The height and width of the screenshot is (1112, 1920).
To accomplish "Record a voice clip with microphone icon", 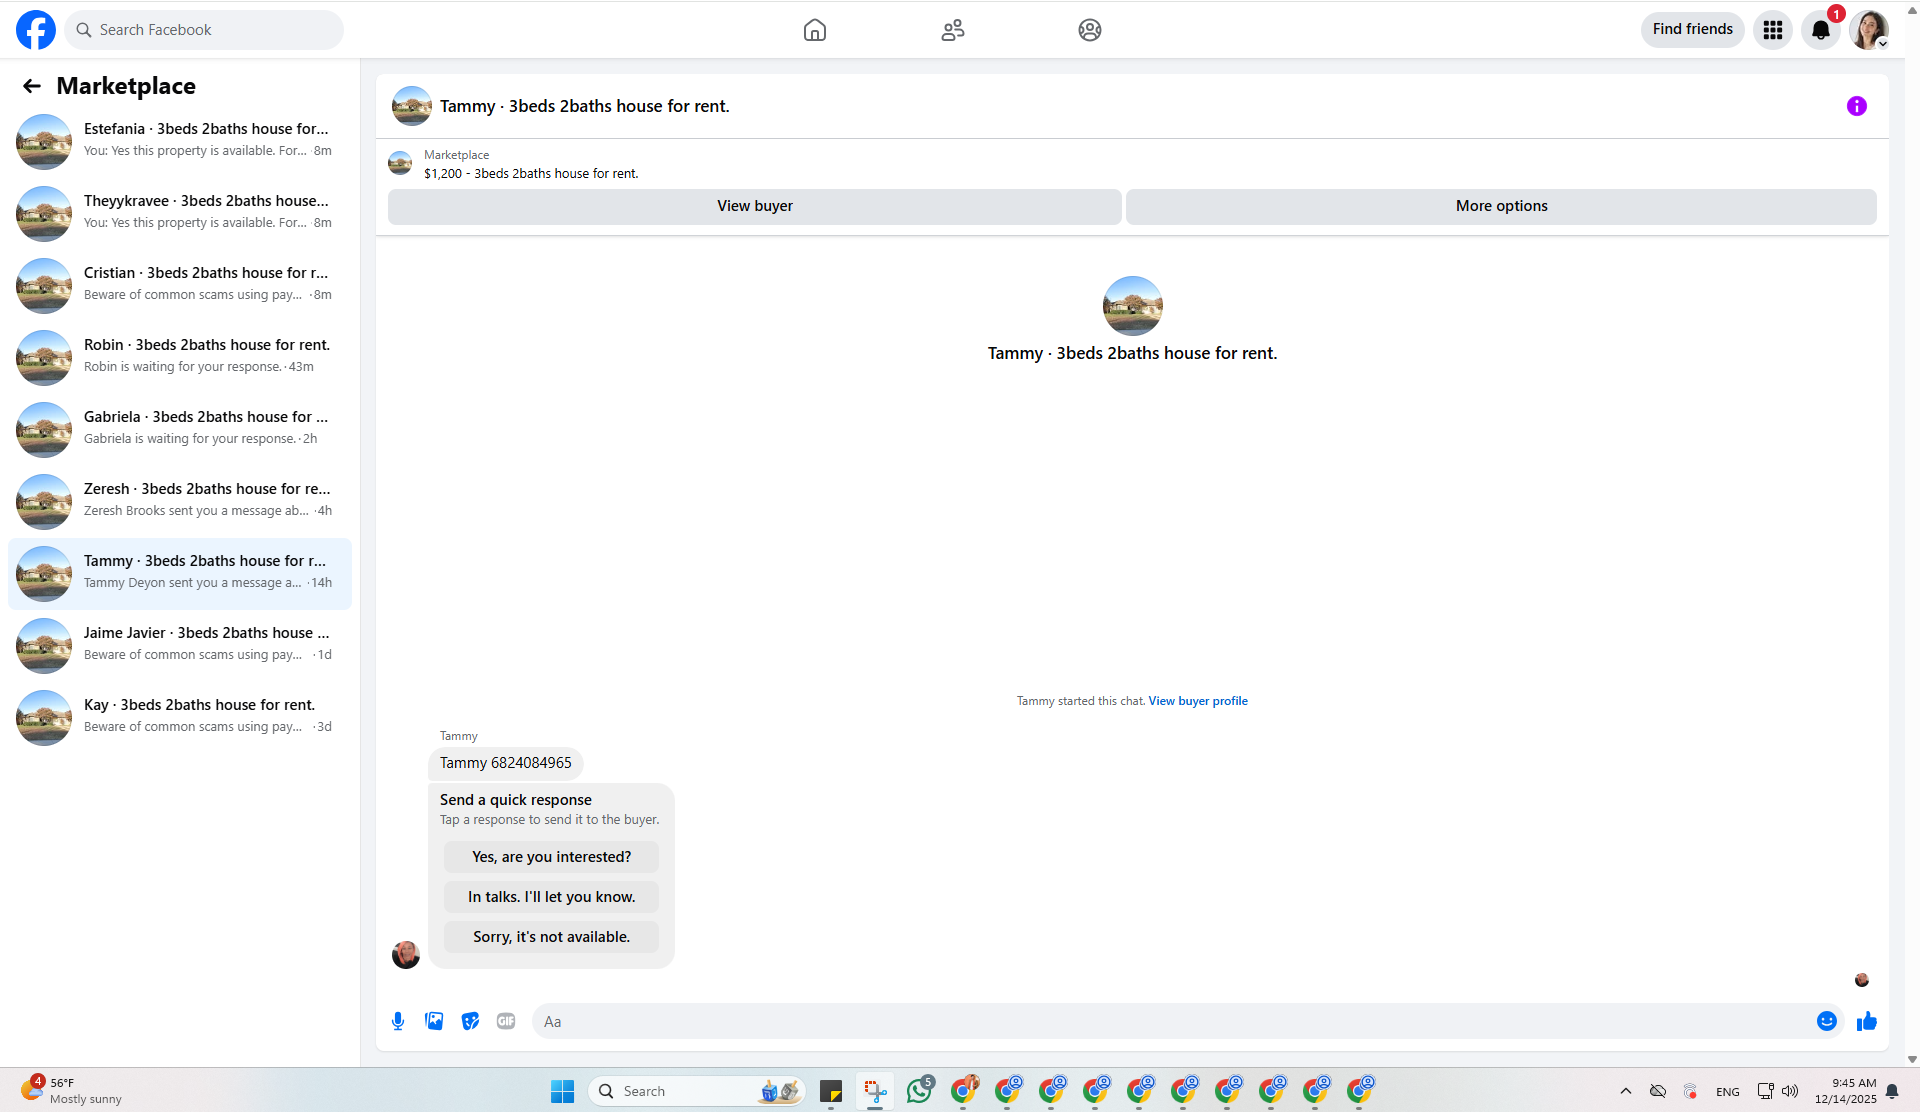I will point(398,1021).
